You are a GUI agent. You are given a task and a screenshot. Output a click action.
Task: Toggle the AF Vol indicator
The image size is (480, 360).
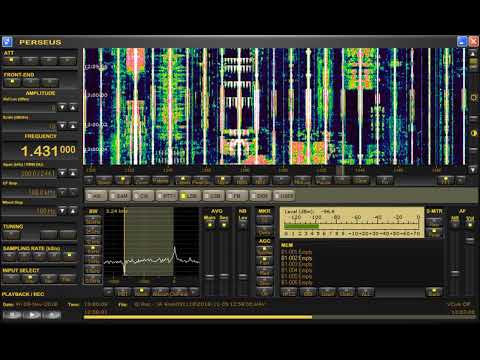[470, 225]
